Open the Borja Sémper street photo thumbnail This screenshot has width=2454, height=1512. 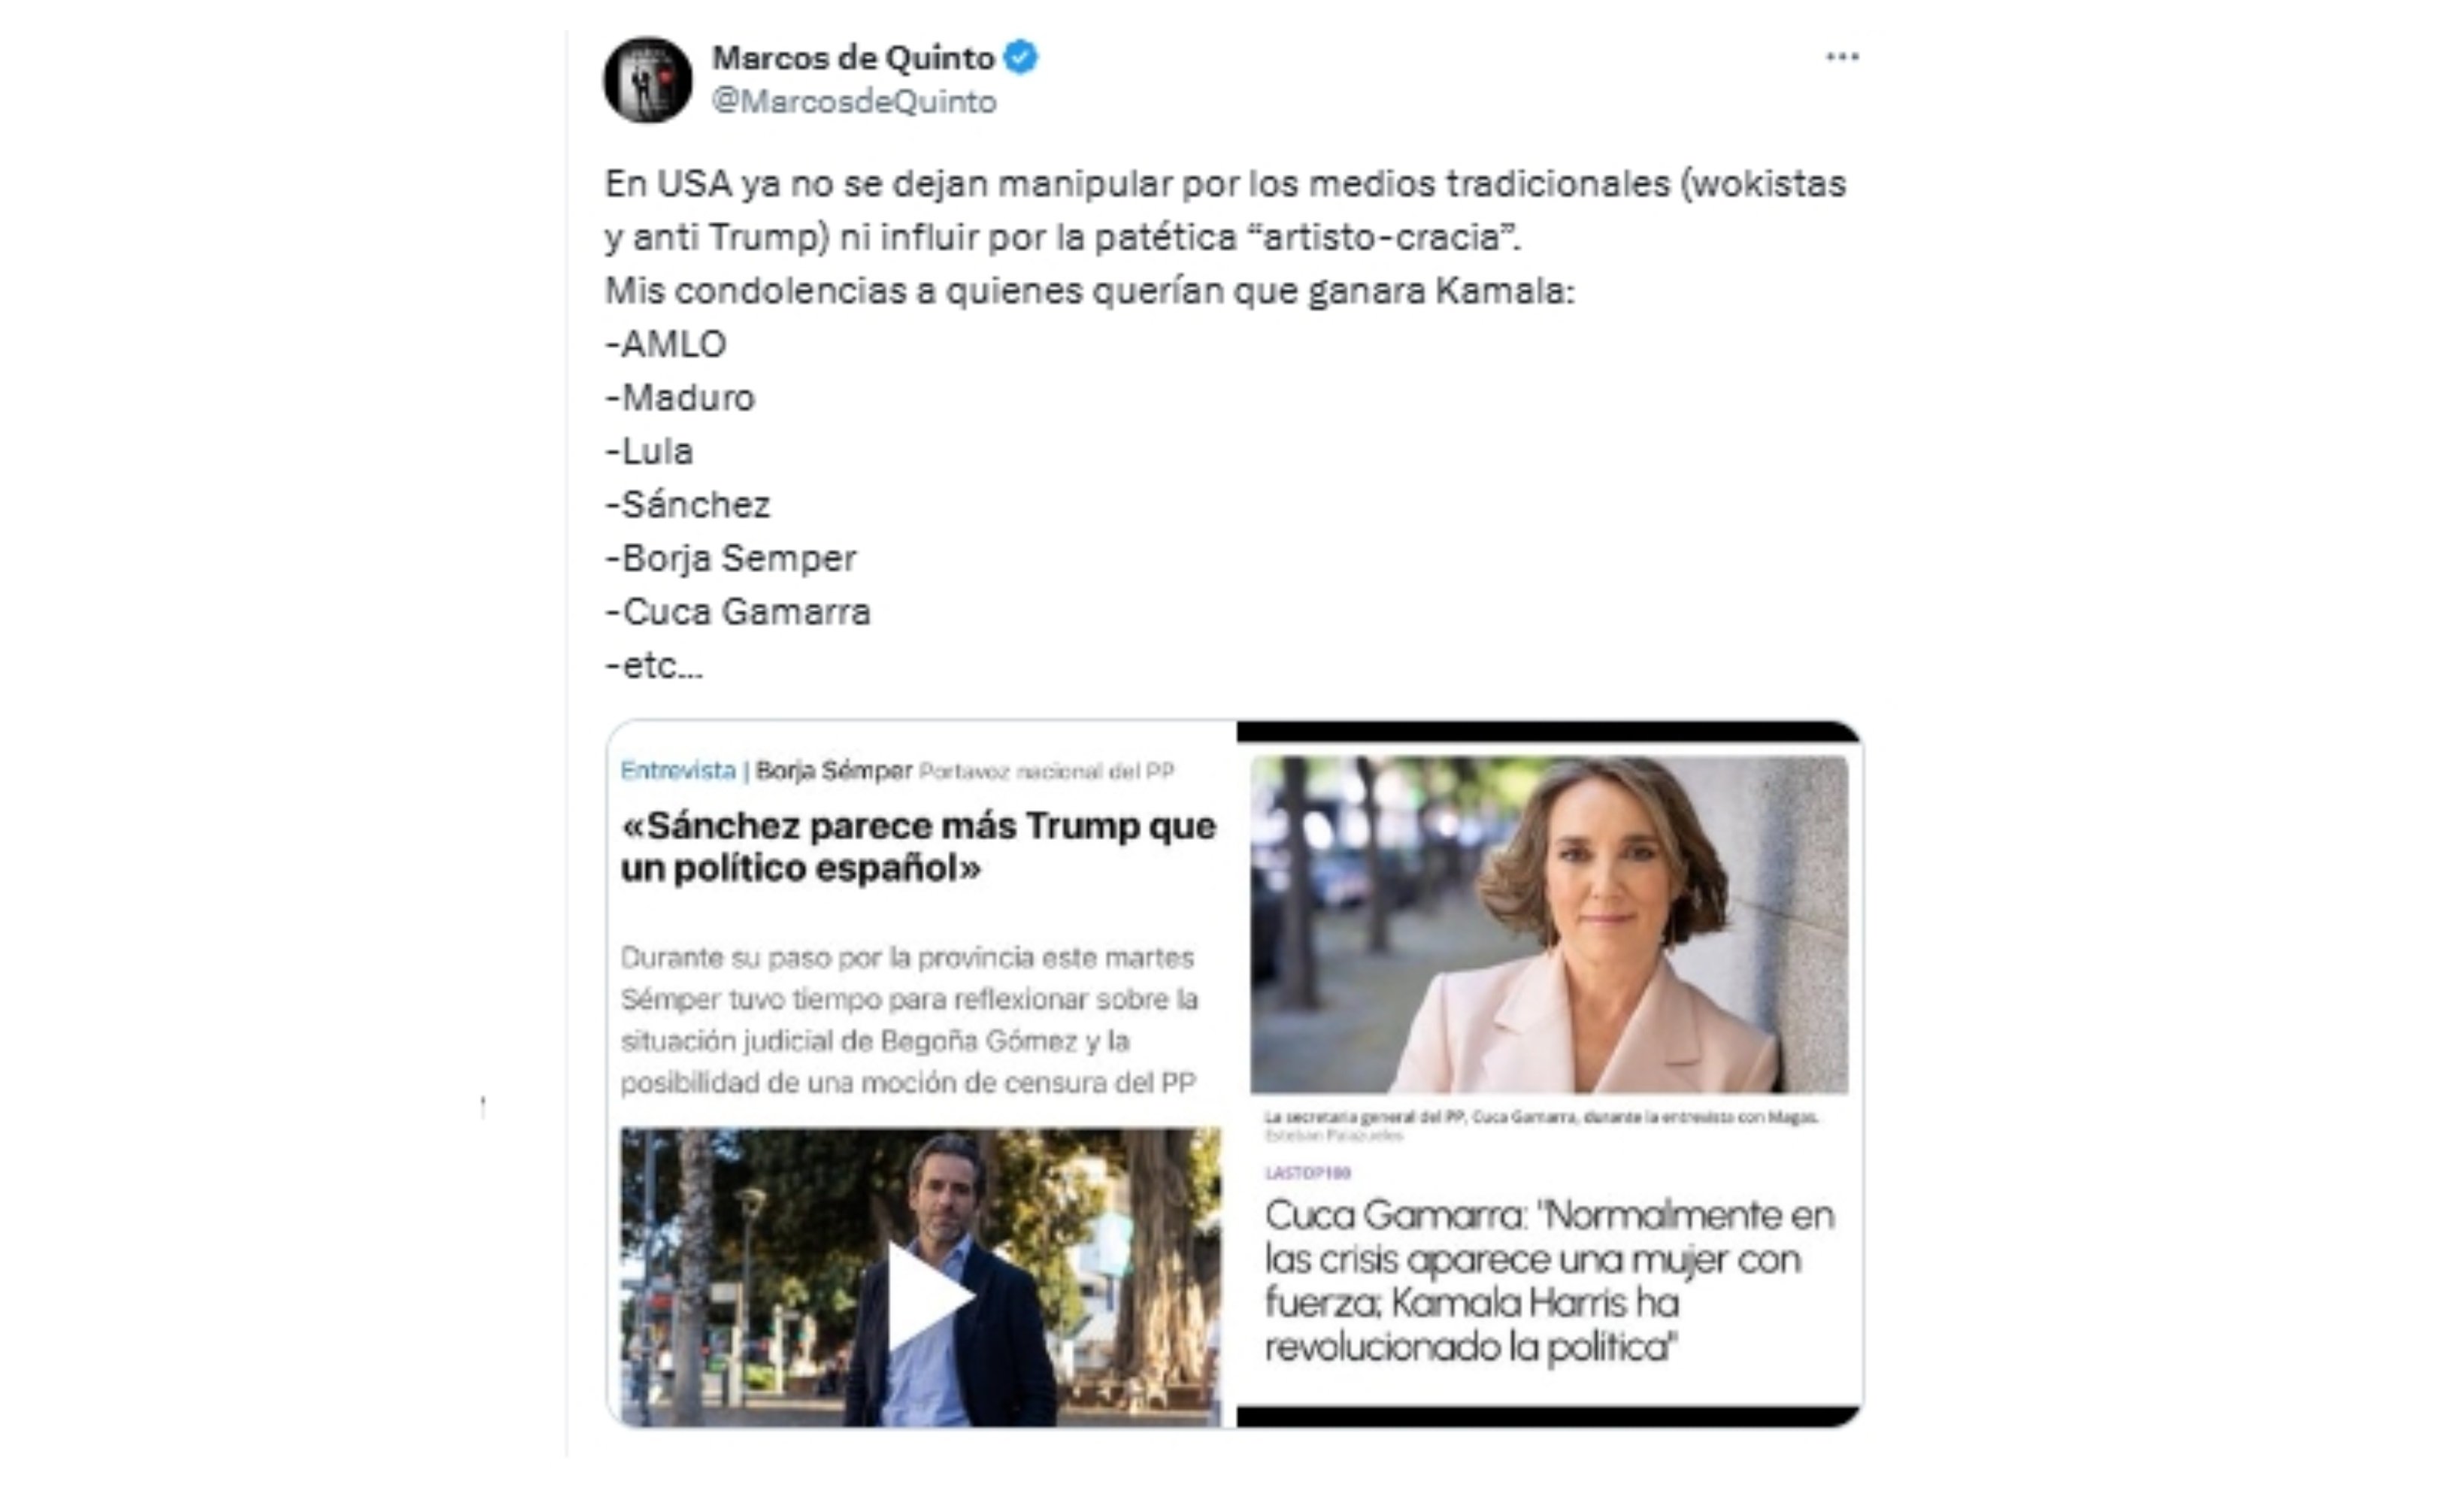pos(920,1276)
